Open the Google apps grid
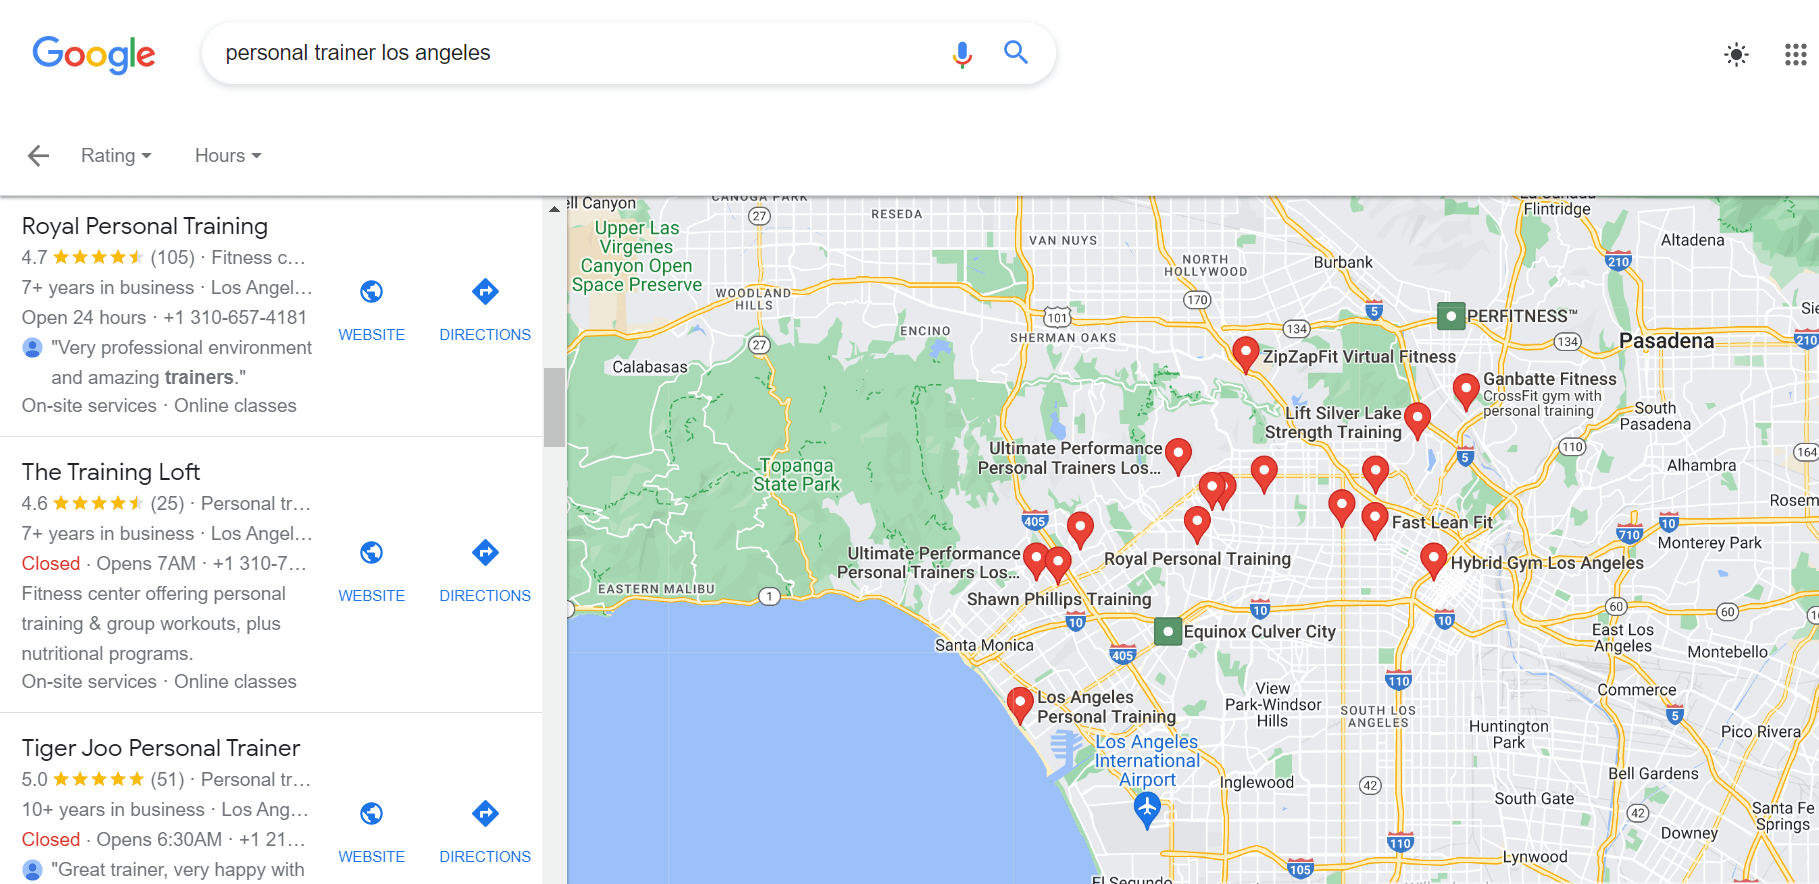 click(x=1795, y=55)
